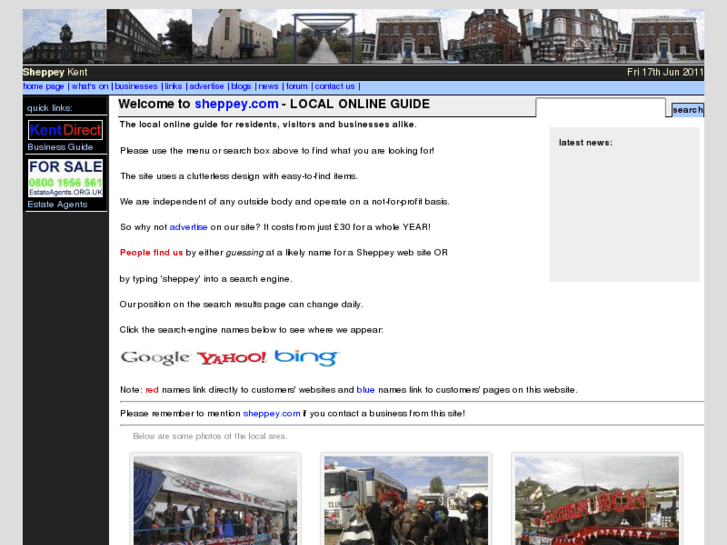This screenshot has height=545, width=727.
Task: Click the clock tower header photo
Action: [65, 36]
